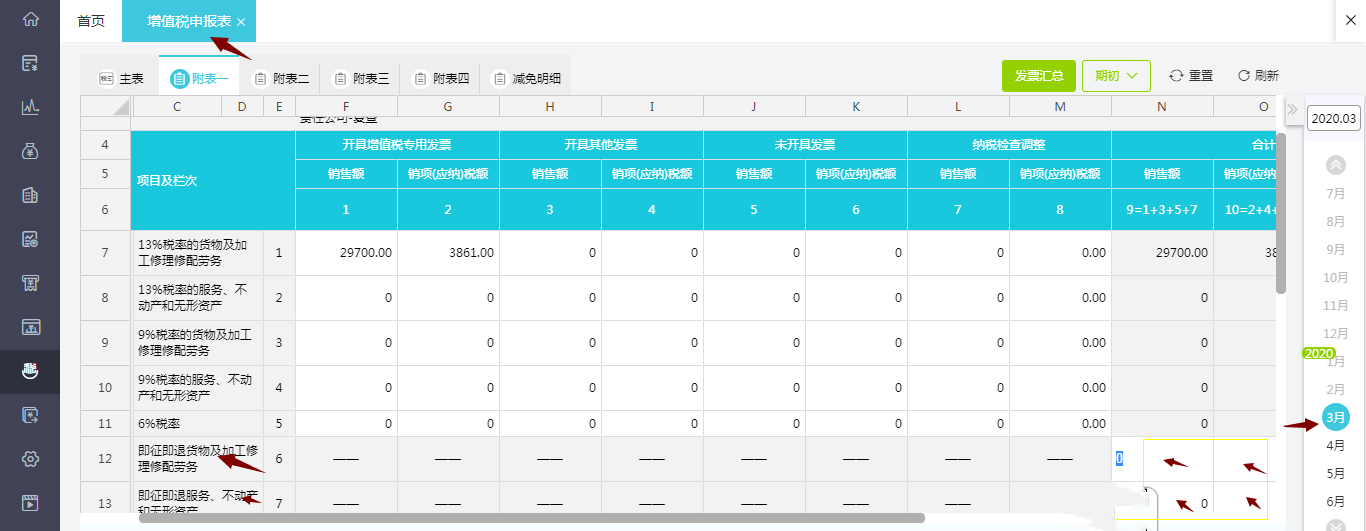Open the 减免明细 sheet tab
The height and width of the screenshot is (531, 1366).
click(525, 79)
